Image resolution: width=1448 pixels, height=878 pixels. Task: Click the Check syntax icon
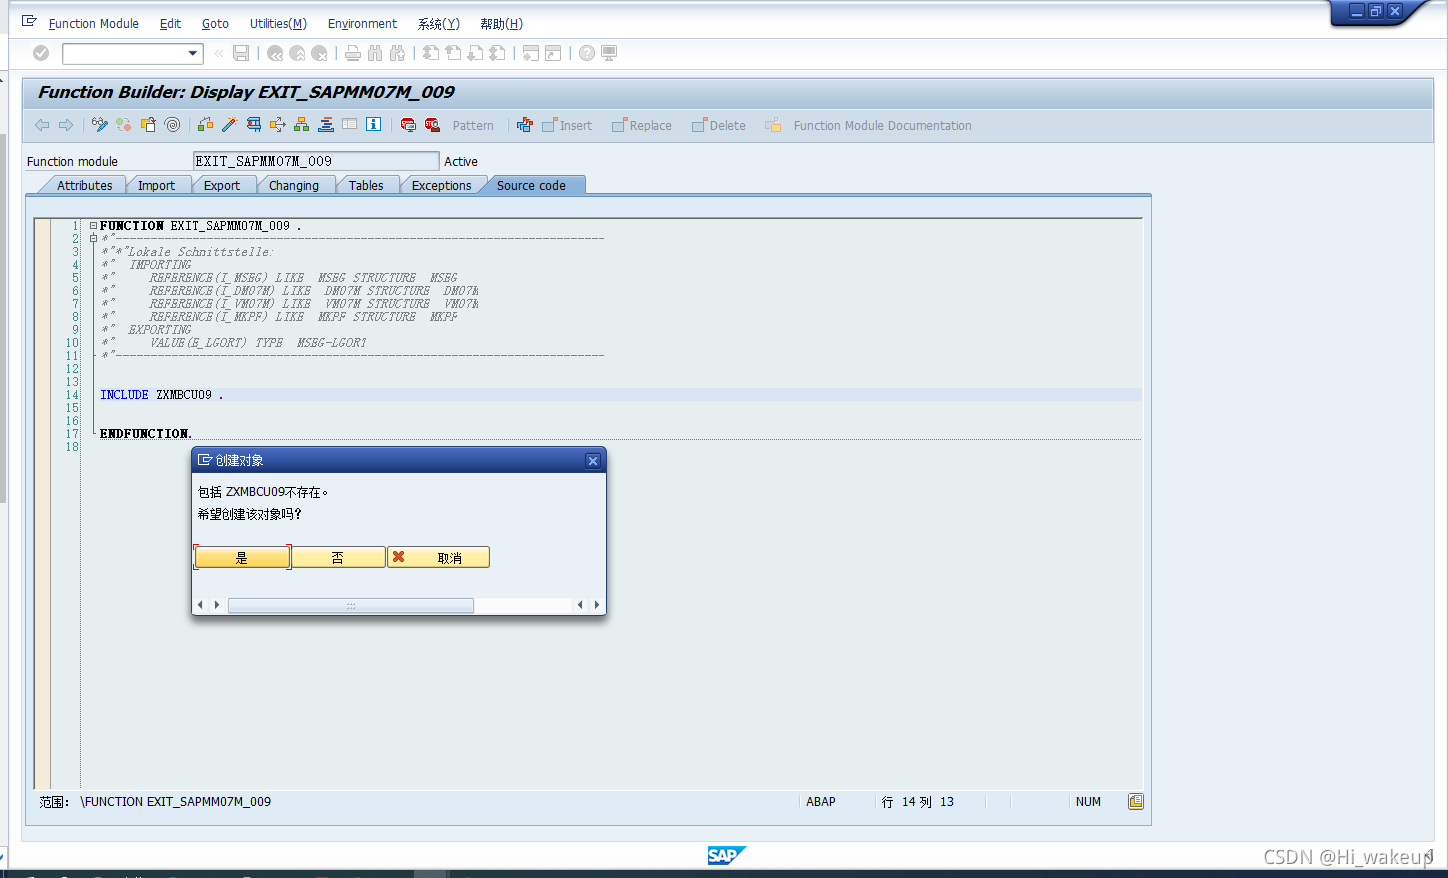coord(205,125)
